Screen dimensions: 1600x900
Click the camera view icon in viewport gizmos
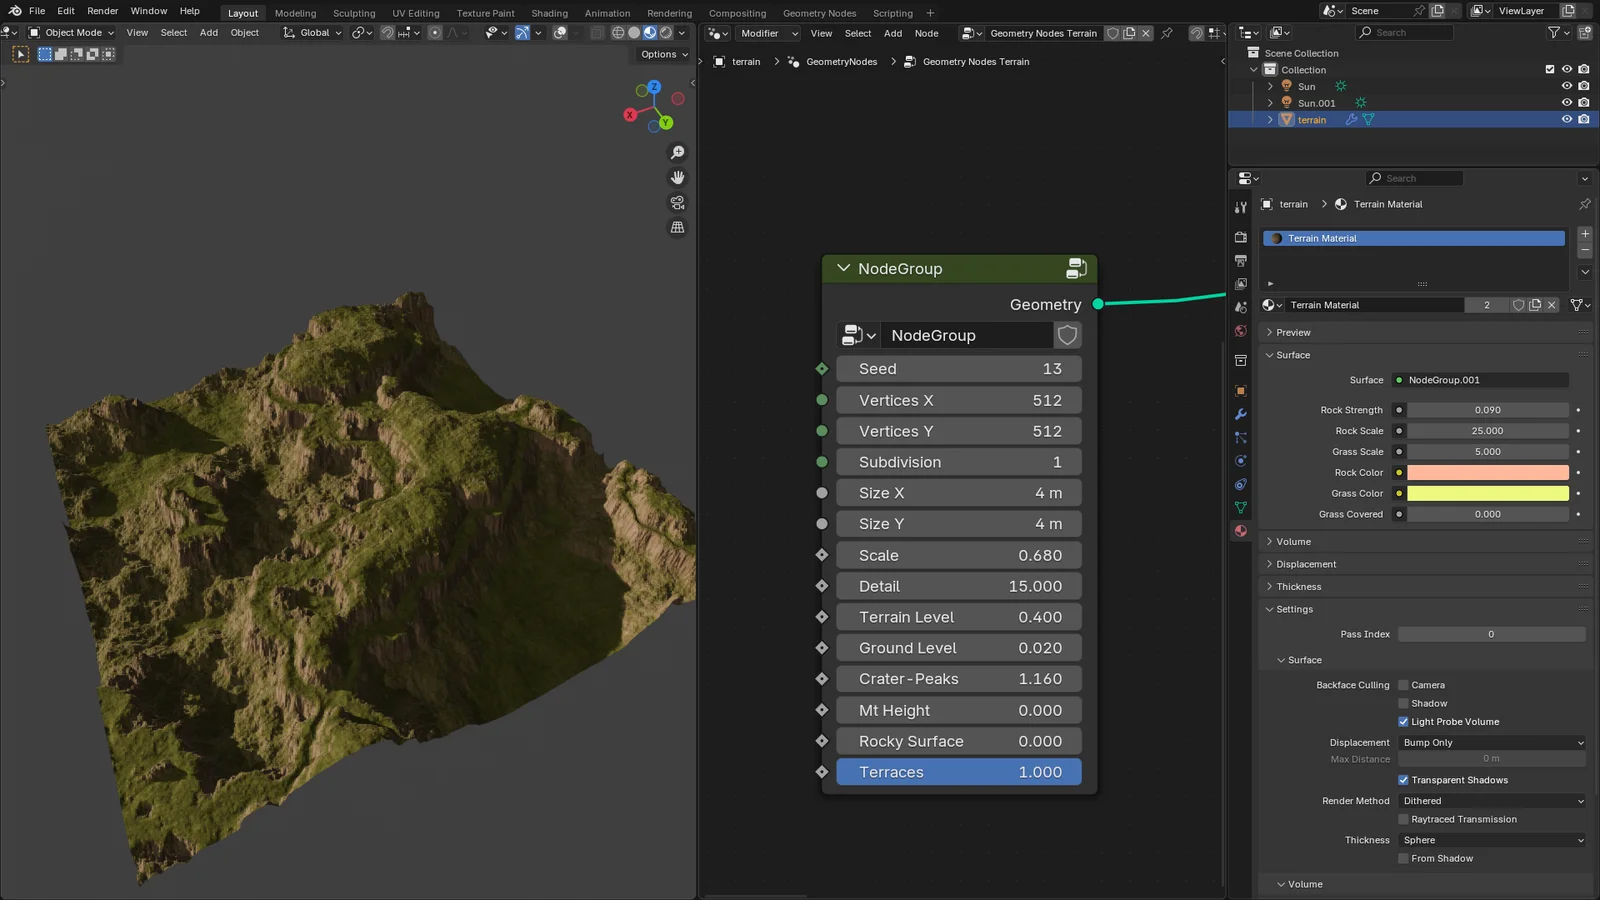[677, 202]
